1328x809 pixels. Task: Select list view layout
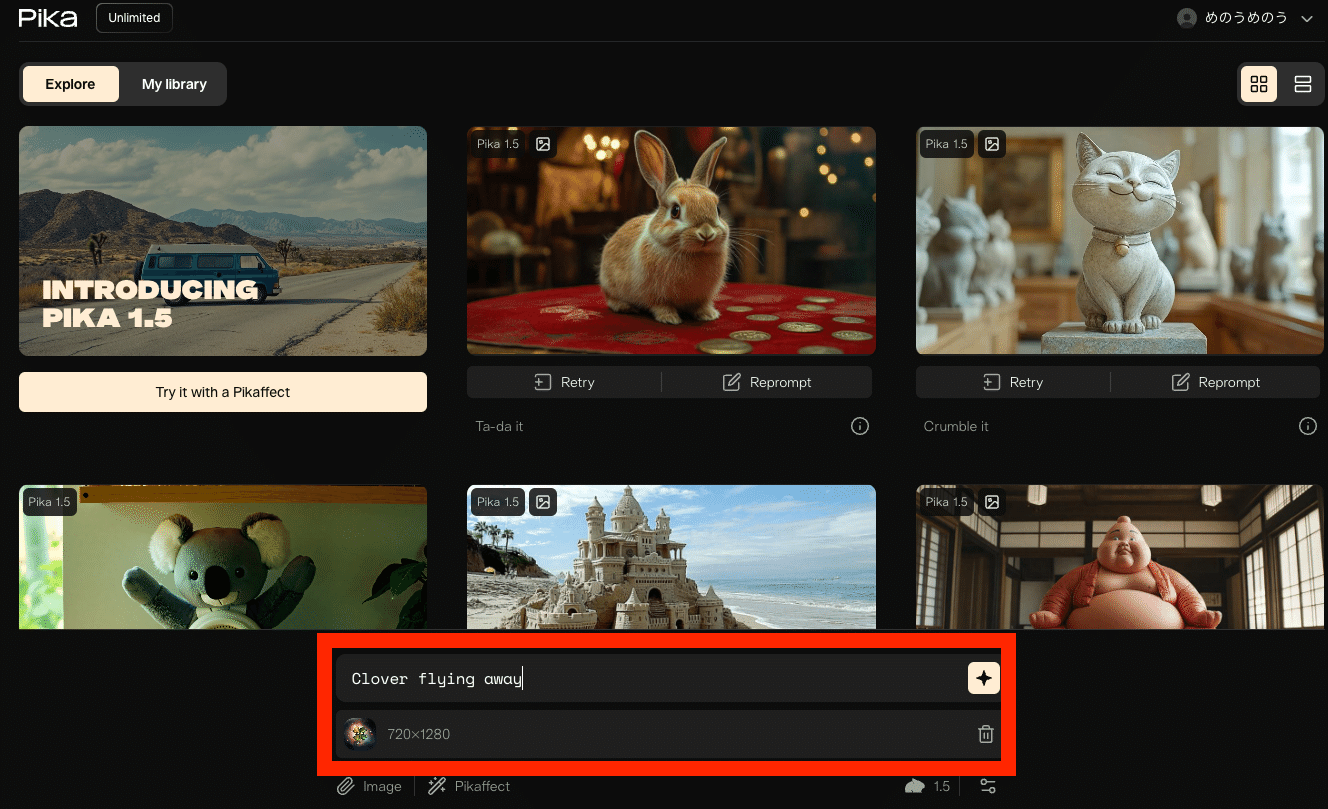[x=1302, y=84]
